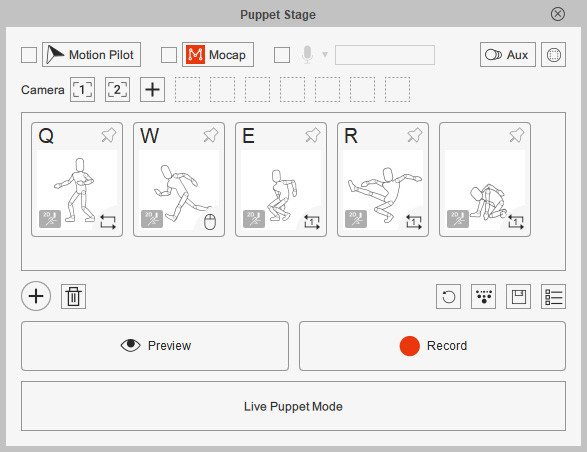Click the loop icon on Q card
The width and height of the screenshot is (587, 452).
click(x=108, y=222)
